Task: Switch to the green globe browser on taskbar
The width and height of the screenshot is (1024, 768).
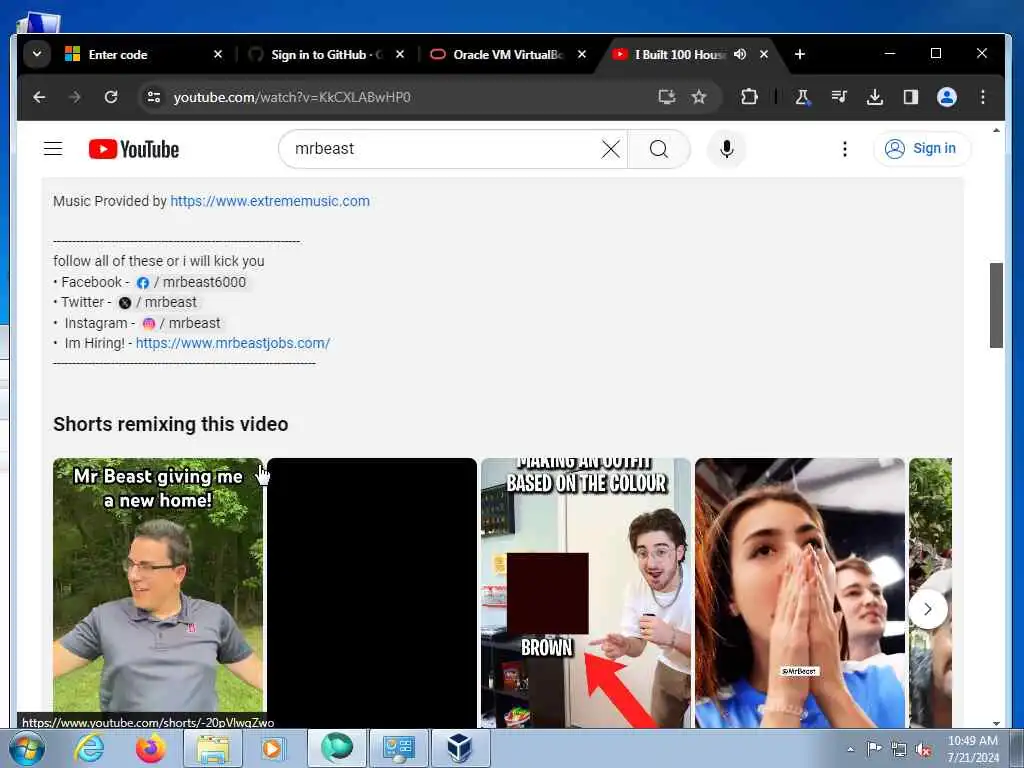Action: [337, 748]
